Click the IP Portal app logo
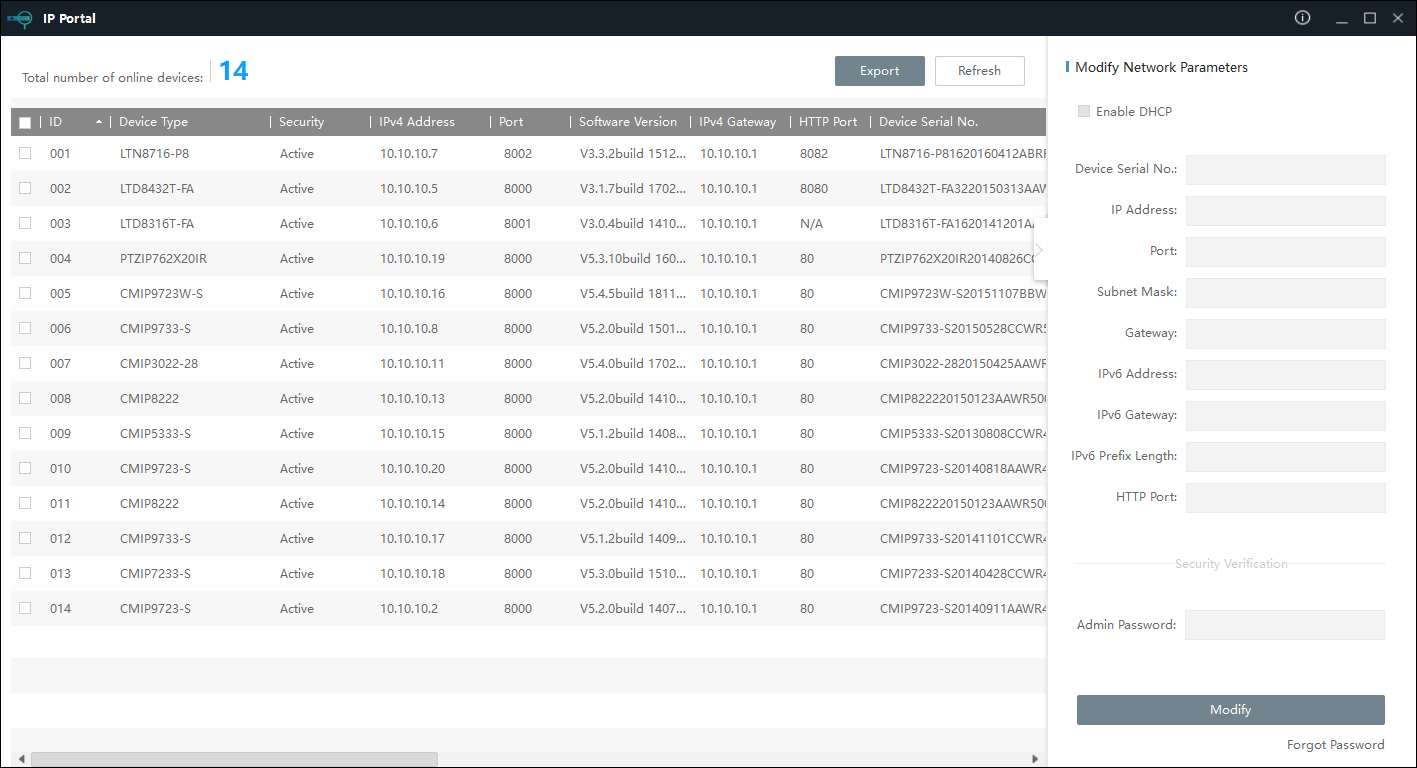1417x768 pixels. pyautogui.click(x=20, y=18)
